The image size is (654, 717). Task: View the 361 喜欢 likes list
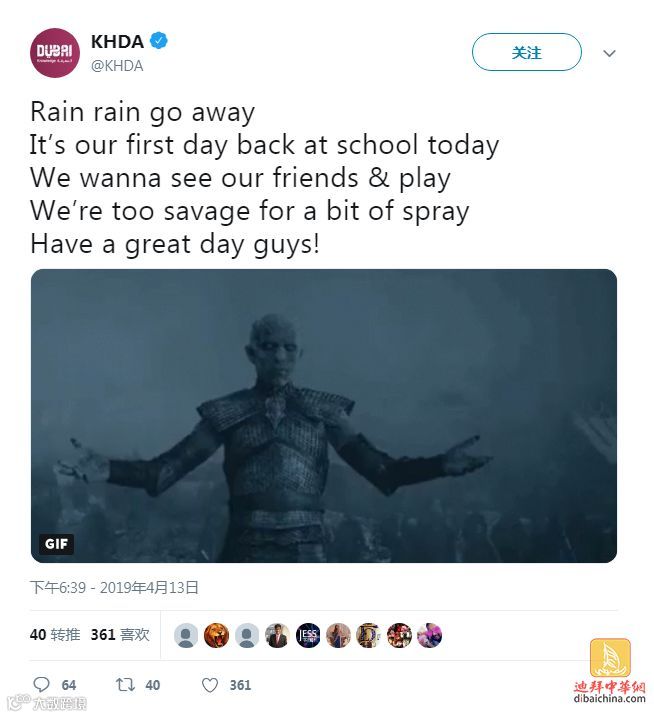(120, 635)
